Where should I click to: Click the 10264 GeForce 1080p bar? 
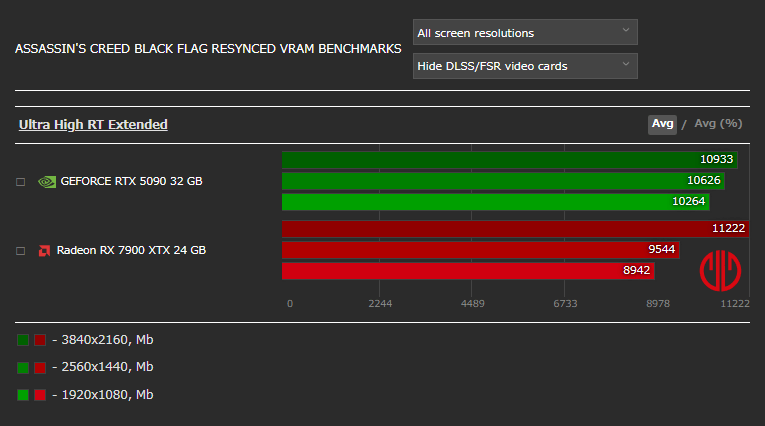point(495,202)
